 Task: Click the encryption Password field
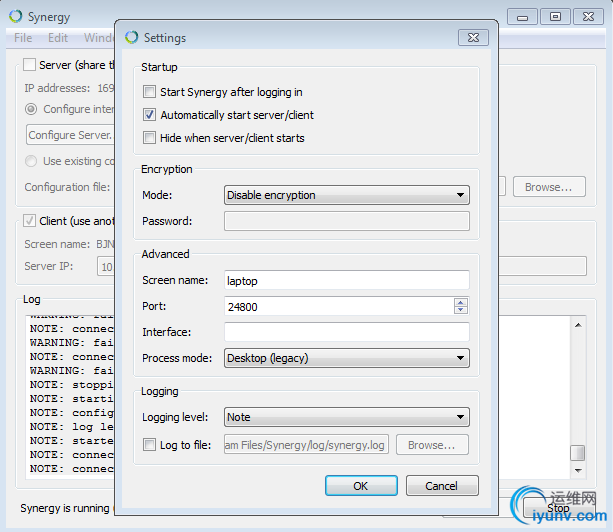347,221
